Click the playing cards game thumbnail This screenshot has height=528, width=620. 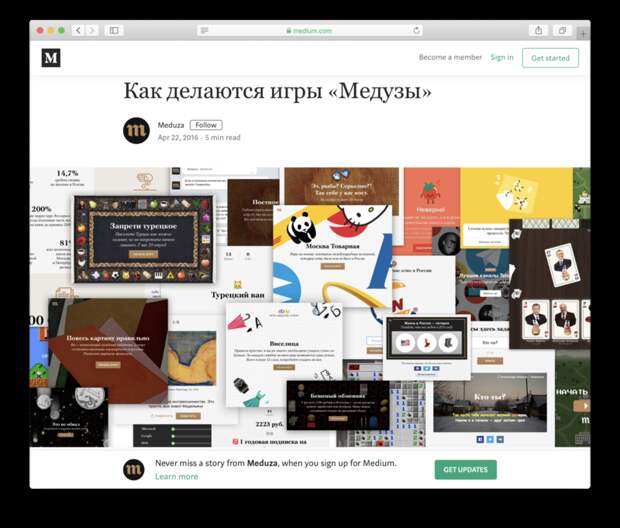(550, 284)
